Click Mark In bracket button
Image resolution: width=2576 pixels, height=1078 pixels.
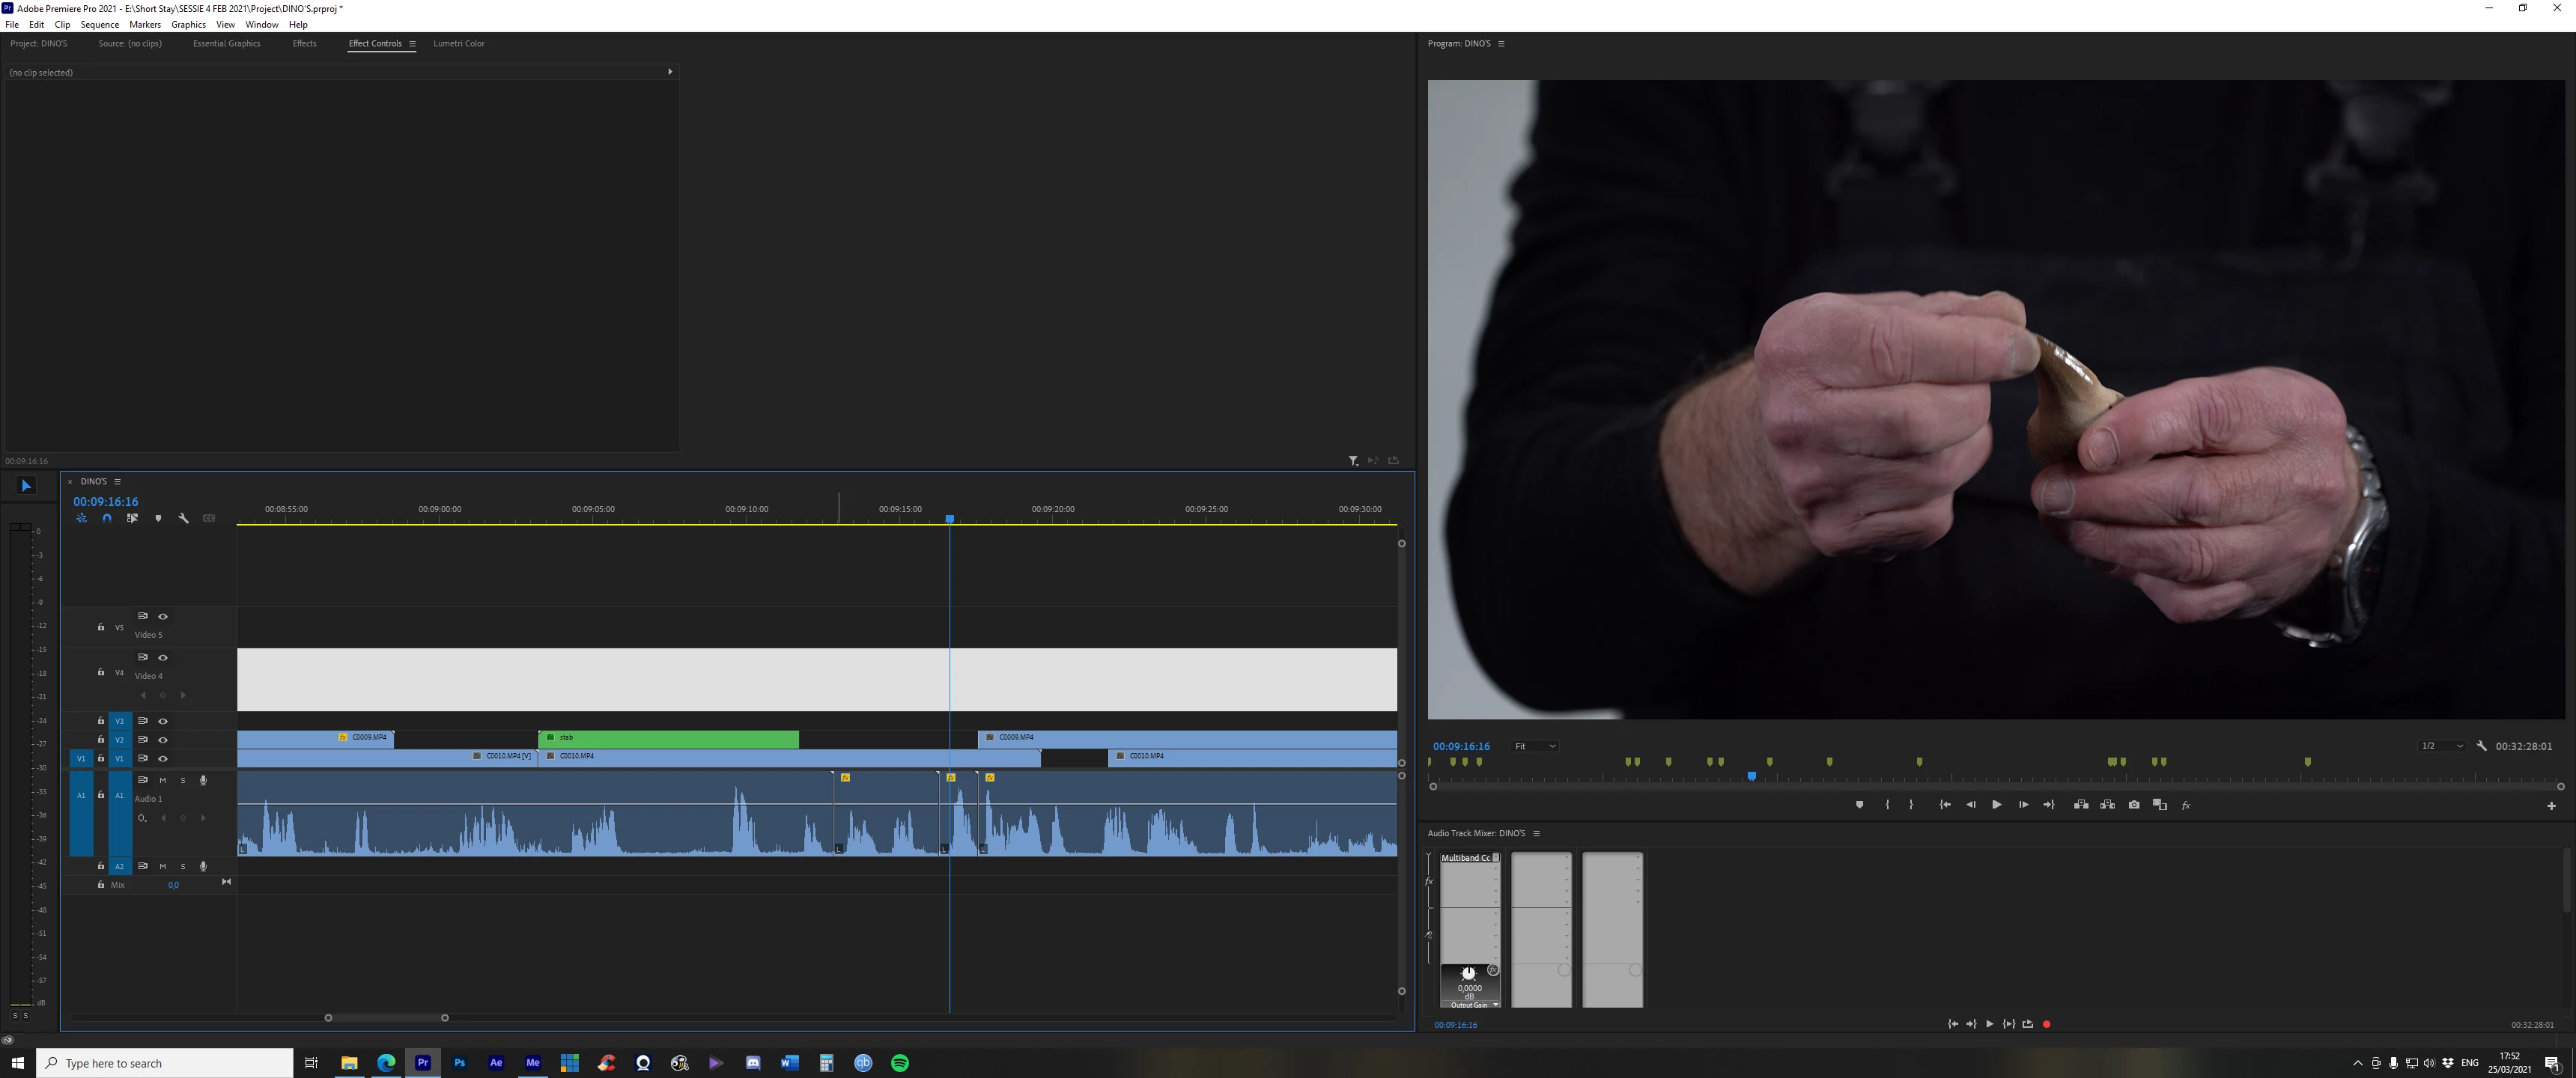pyautogui.click(x=1887, y=805)
